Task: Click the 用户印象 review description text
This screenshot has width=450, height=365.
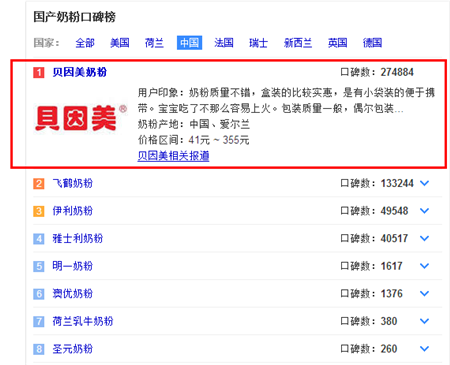Action: 286,100
